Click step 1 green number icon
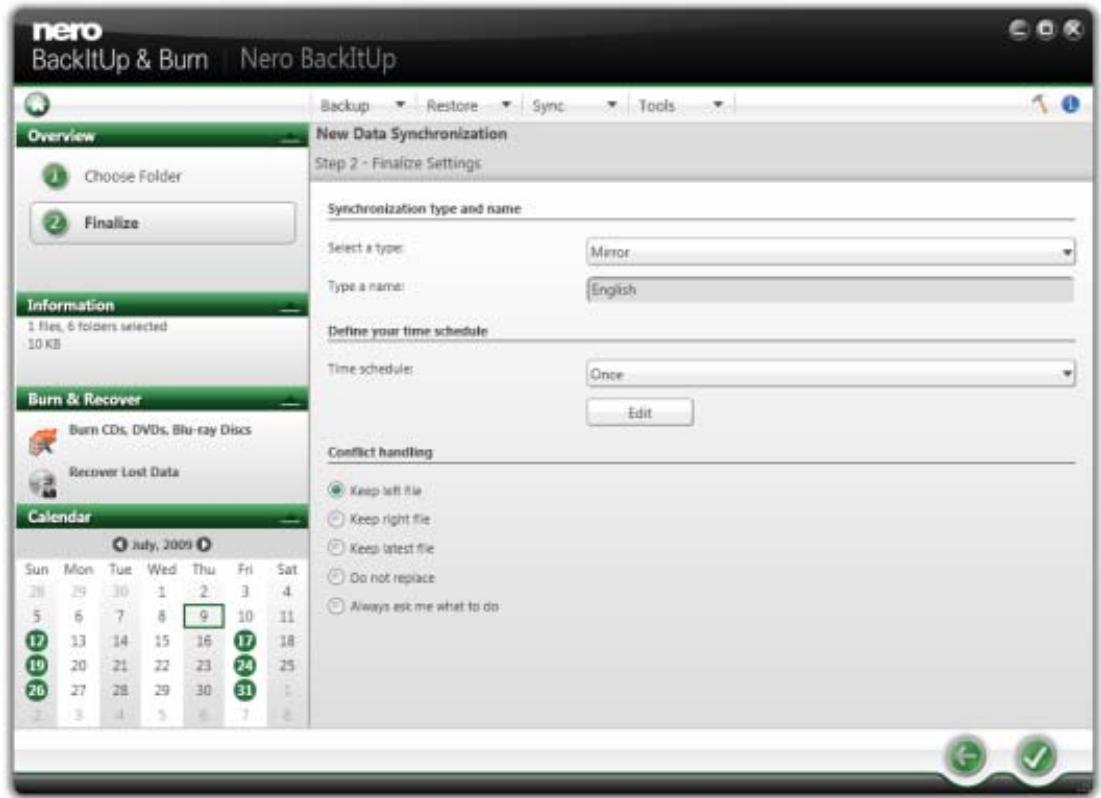 55,176
